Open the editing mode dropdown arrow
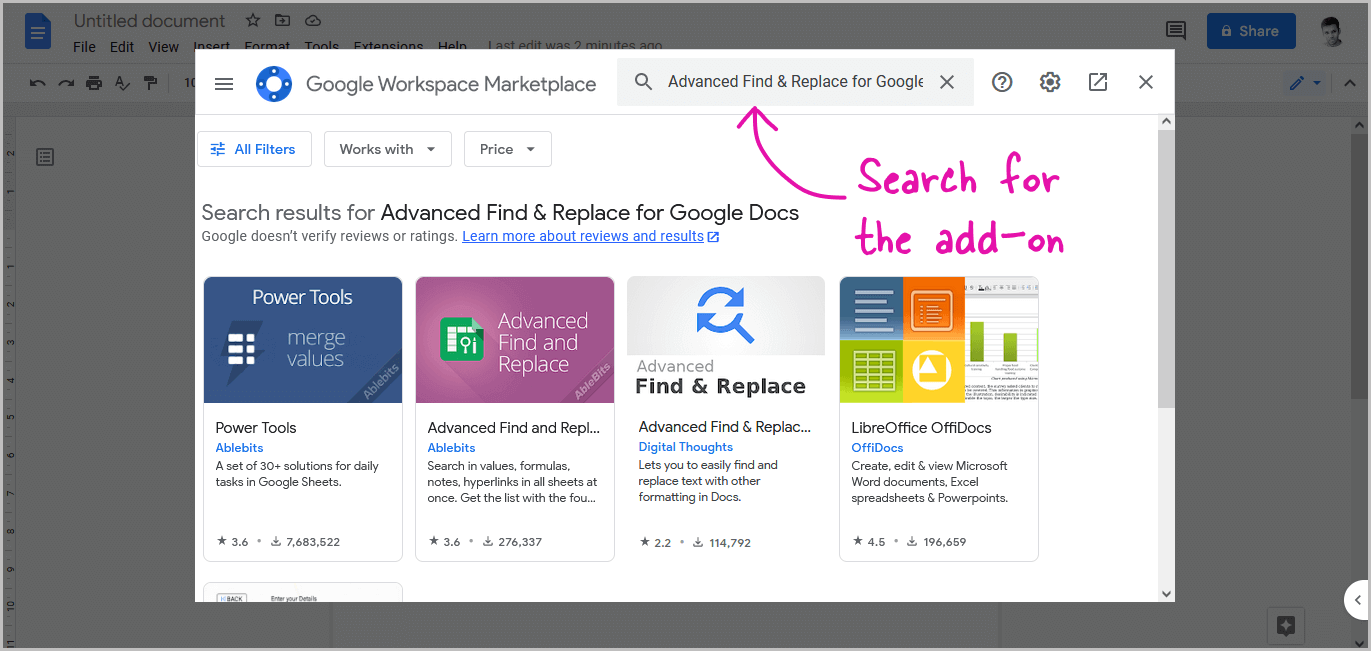The height and width of the screenshot is (651, 1371). tap(1318, 83)
